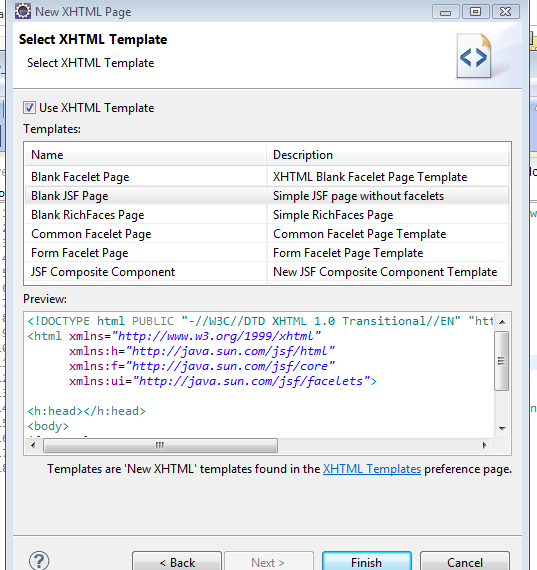Screen dimensions: 537x570
Task: Click the Simple JSF page without facelets description
Action: 358,196
